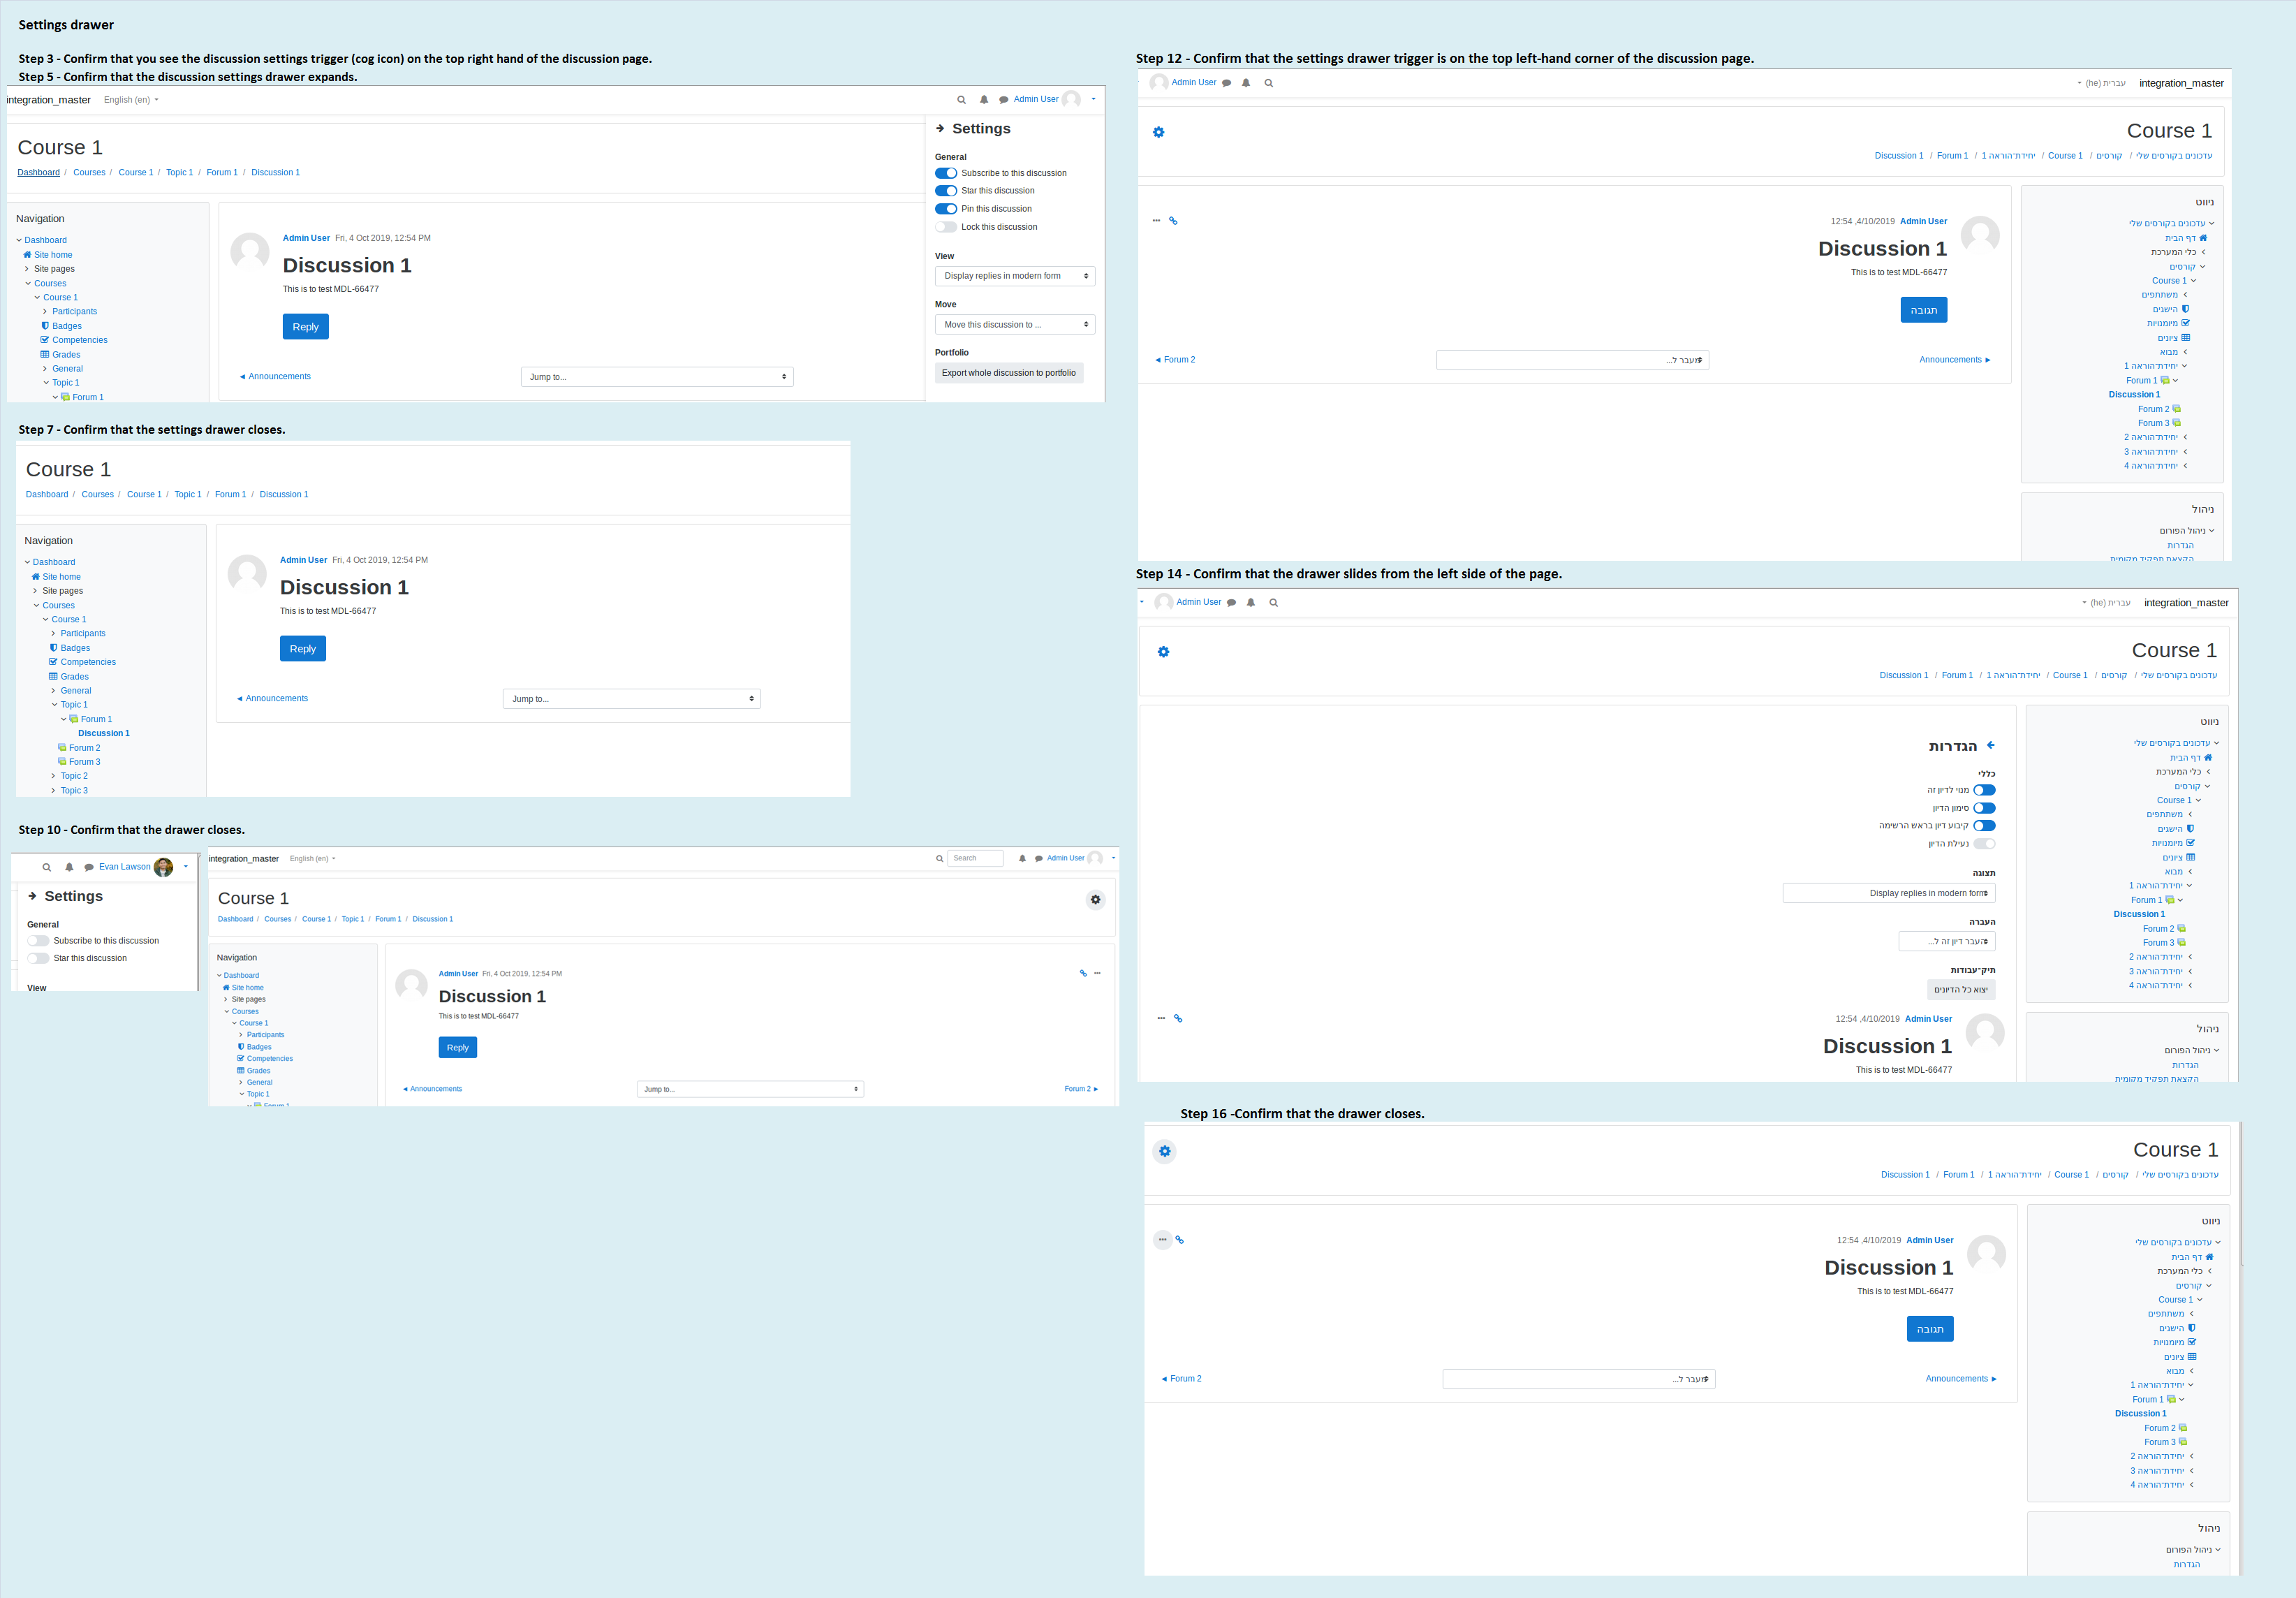Open Courses breadcrumb in Step 10 screenshot
The height and width of the screenshot is (1598, 2296).
point(278,920)
